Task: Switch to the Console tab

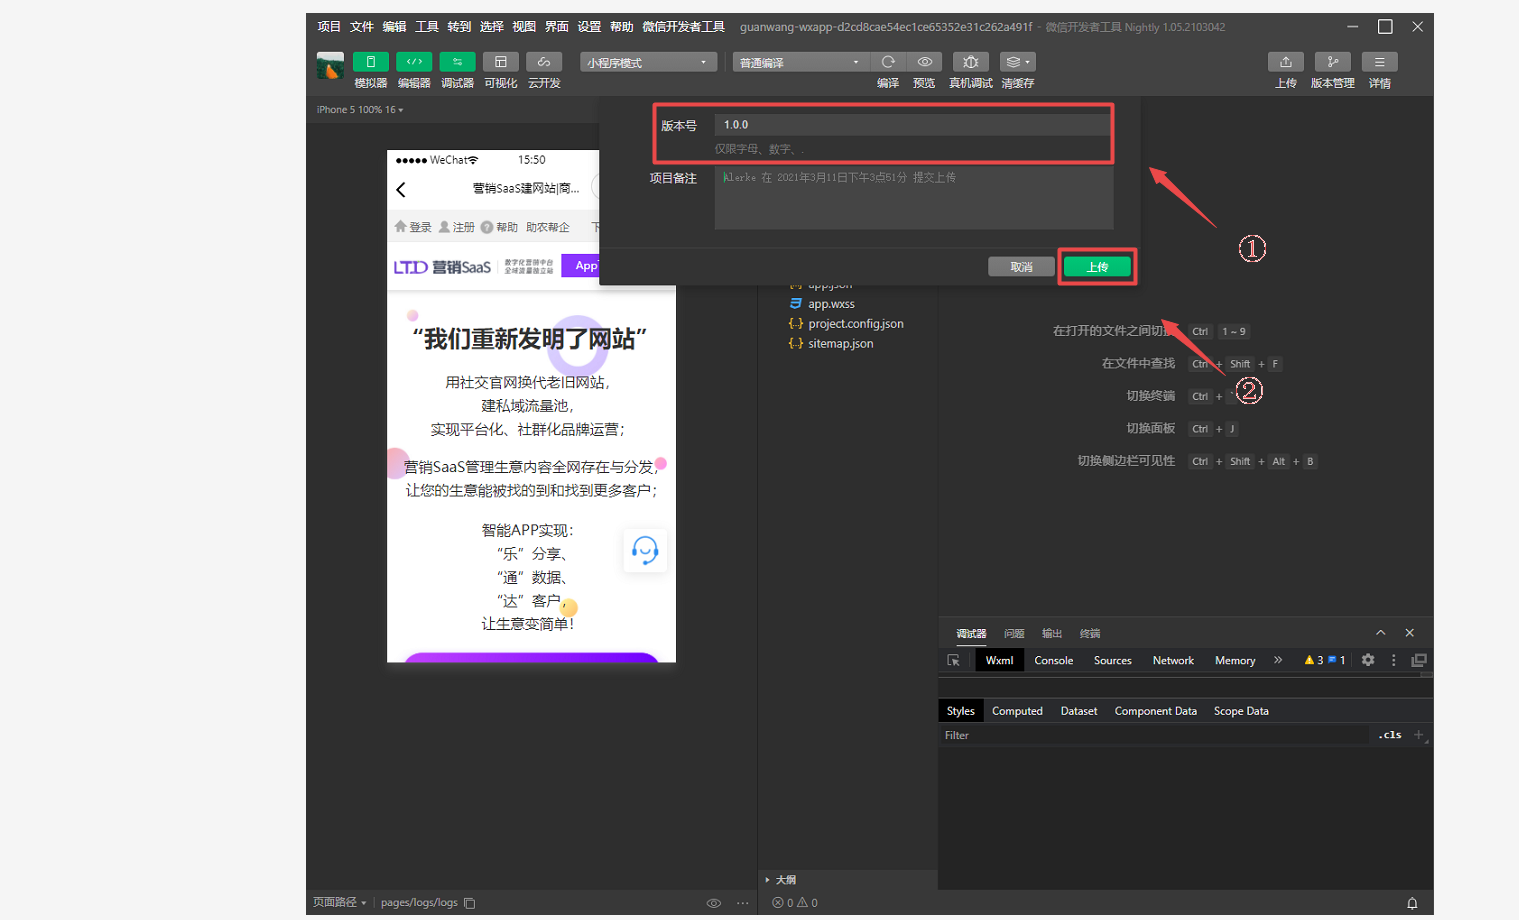Action: pyautogui.click(x=1053, y=661)
